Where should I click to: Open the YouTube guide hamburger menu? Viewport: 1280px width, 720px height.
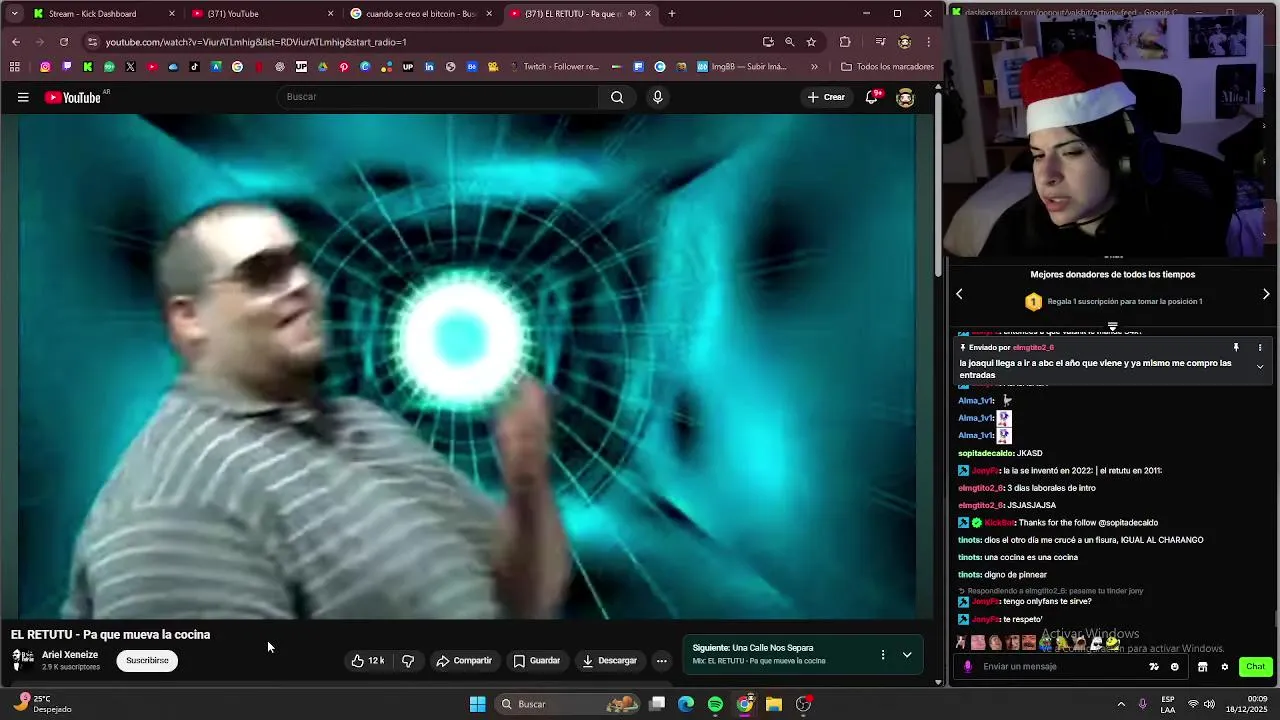[23, 97]
